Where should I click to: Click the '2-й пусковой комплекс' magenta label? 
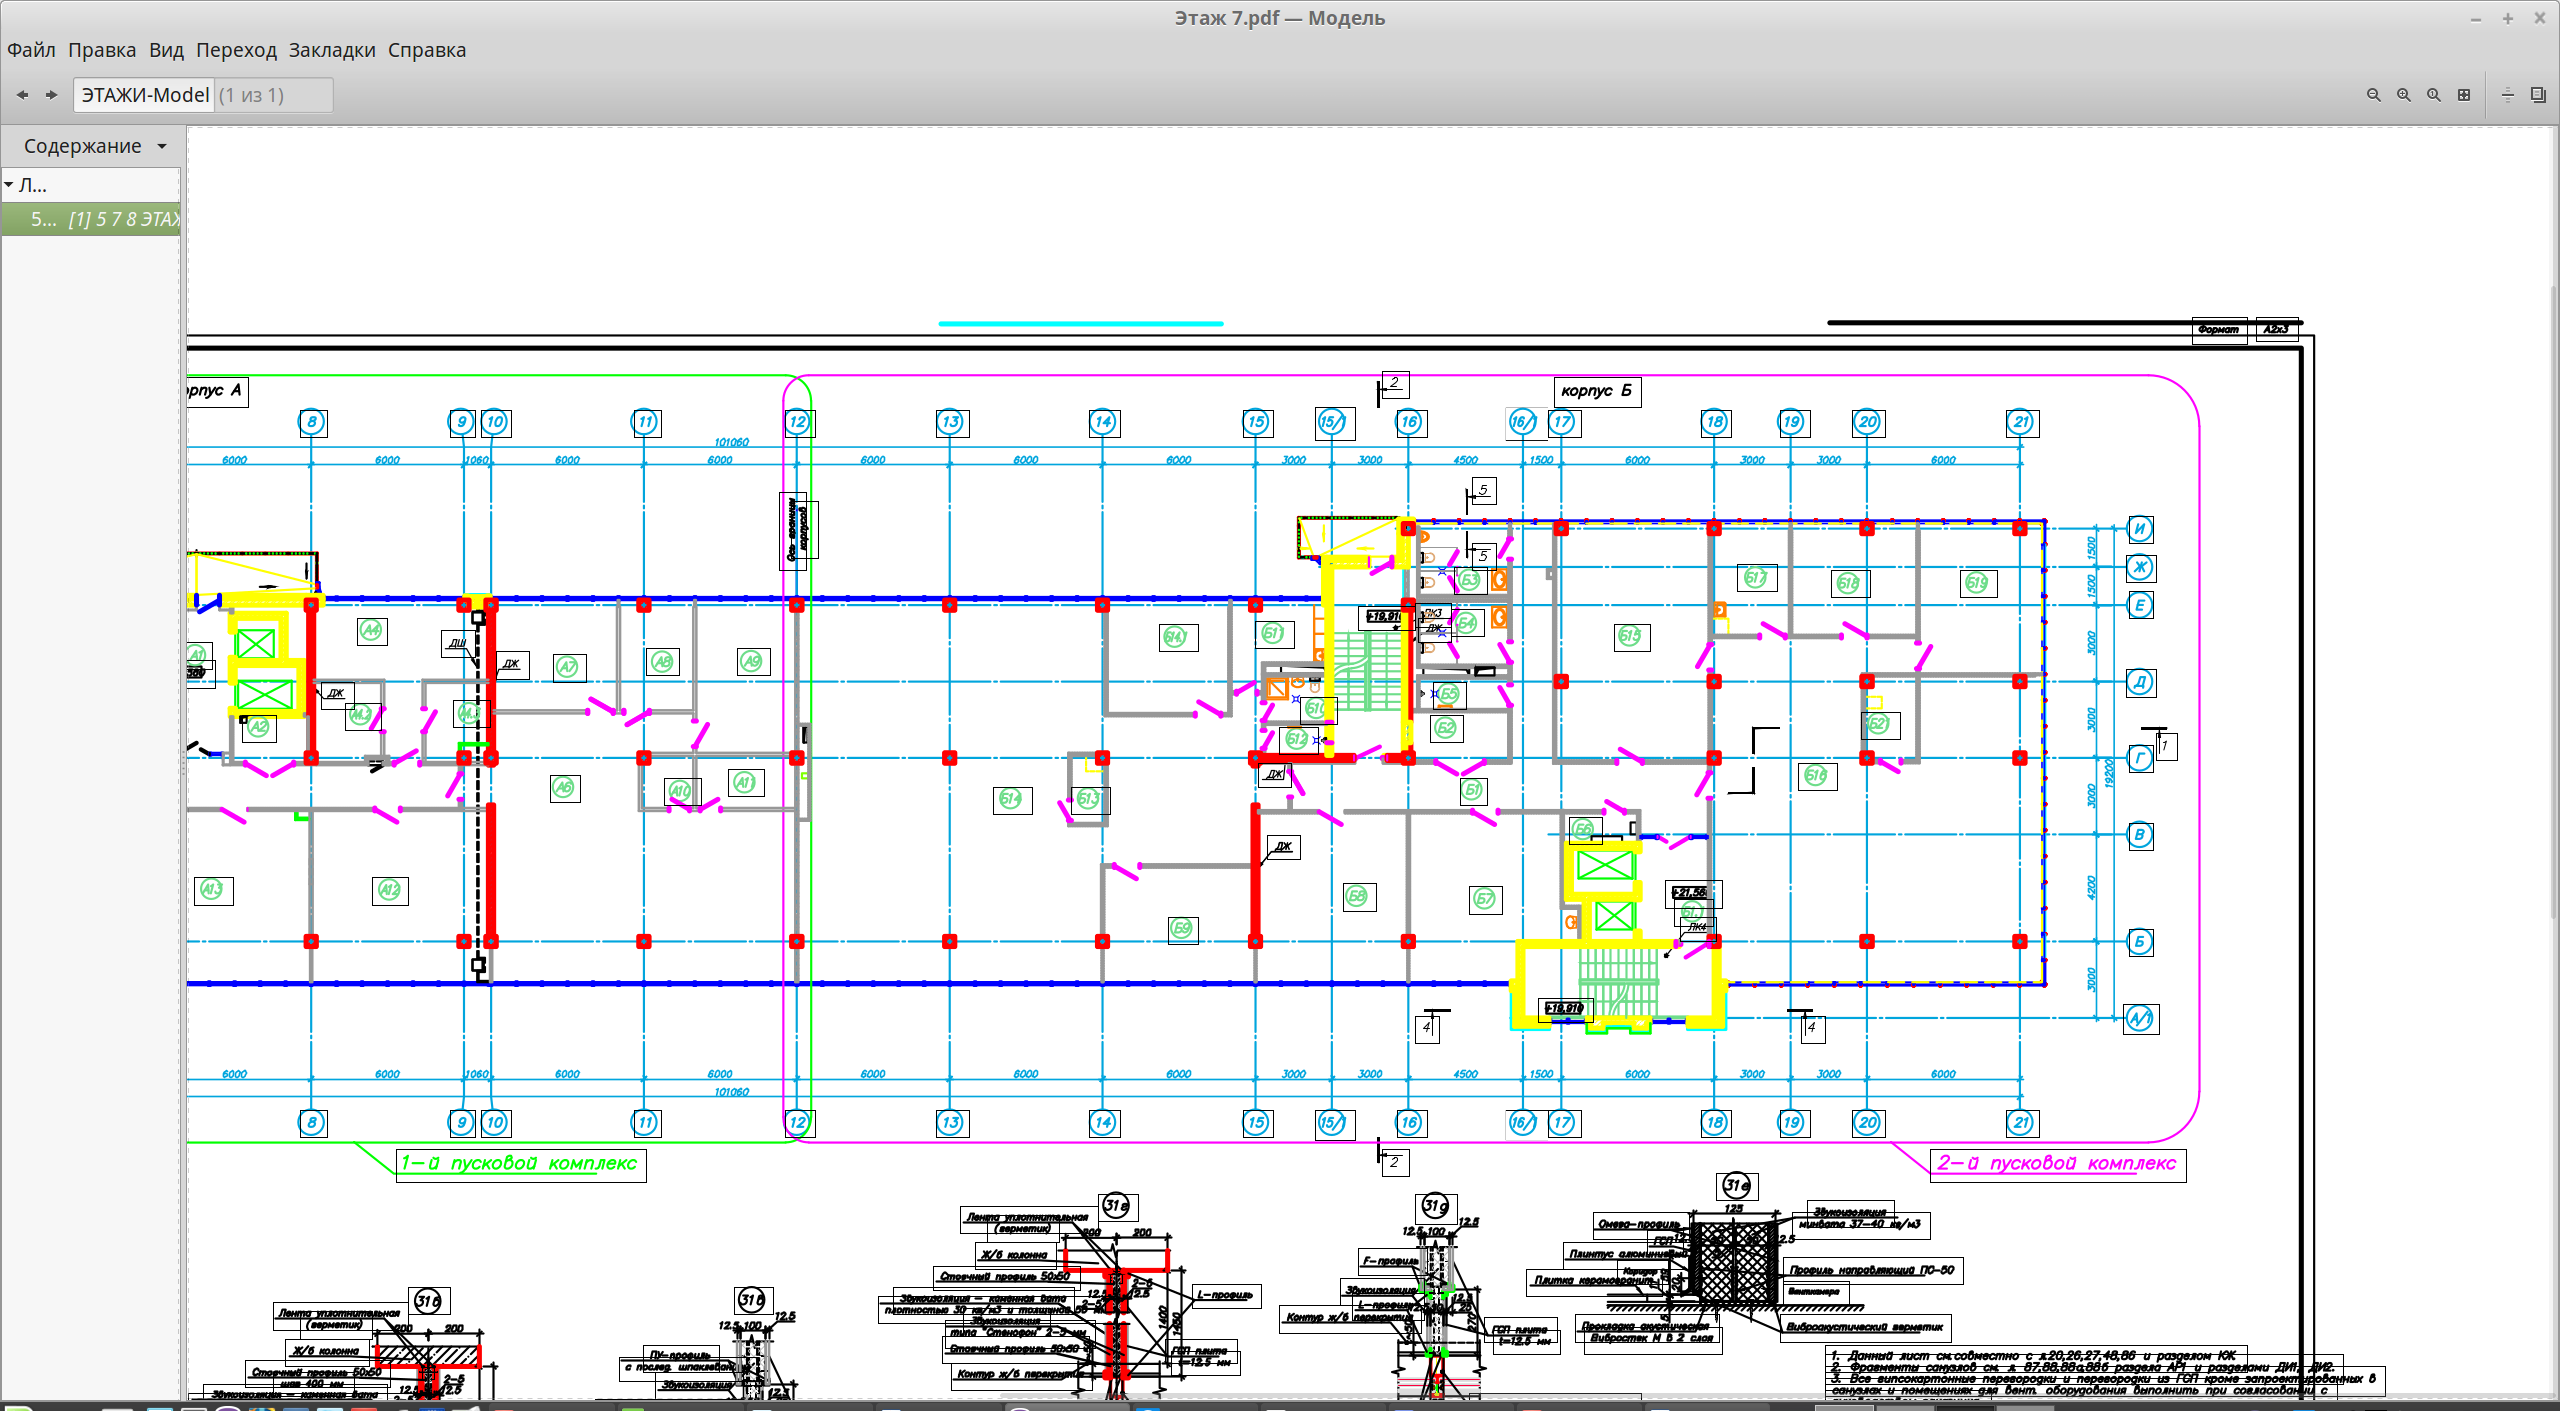pyautogui.click(x=2056, y=1163)
